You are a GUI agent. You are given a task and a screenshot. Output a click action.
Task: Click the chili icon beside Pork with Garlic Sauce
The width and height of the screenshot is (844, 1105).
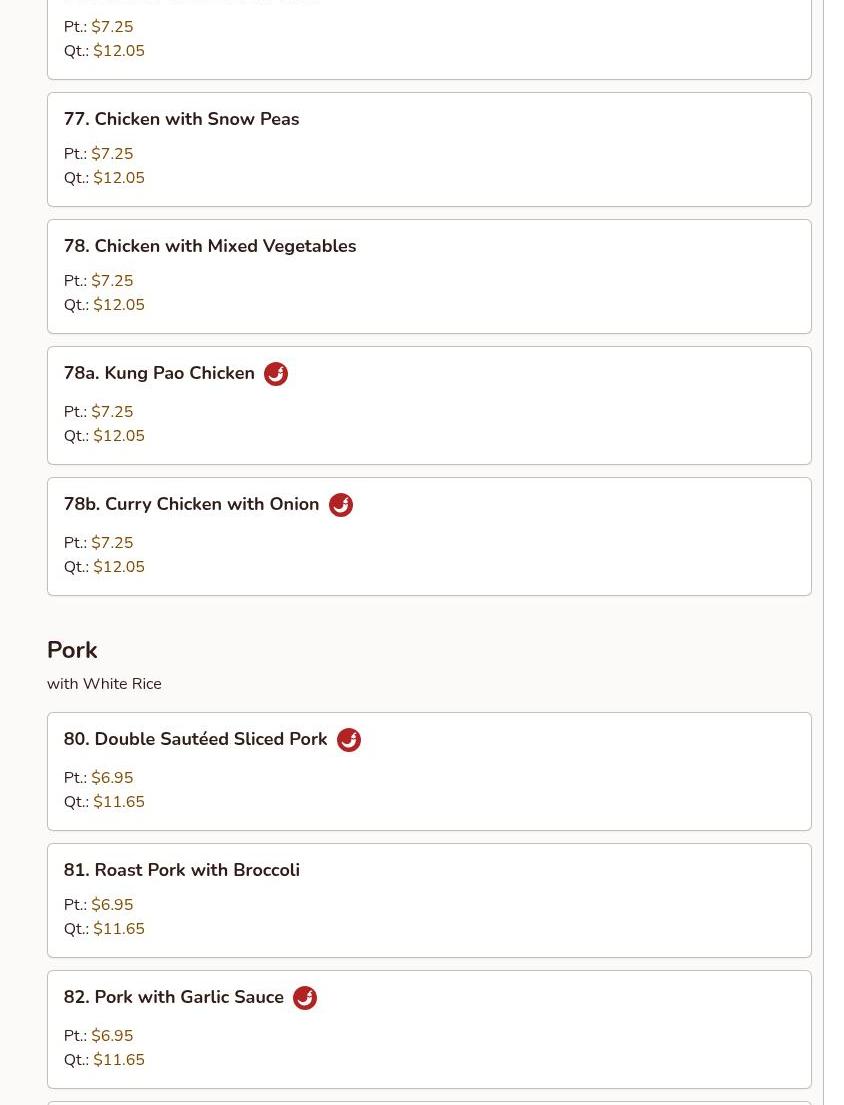pyautogui.click(x=305, y=998)
